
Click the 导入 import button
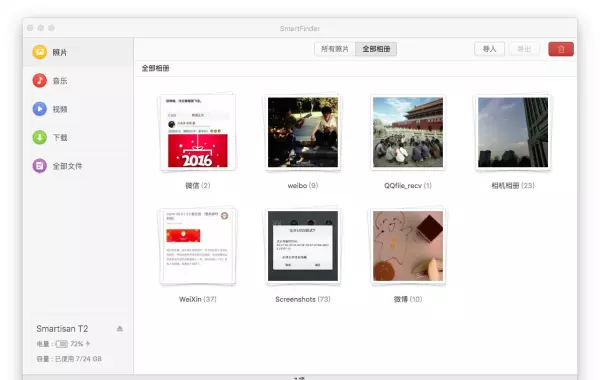point(489,49)
